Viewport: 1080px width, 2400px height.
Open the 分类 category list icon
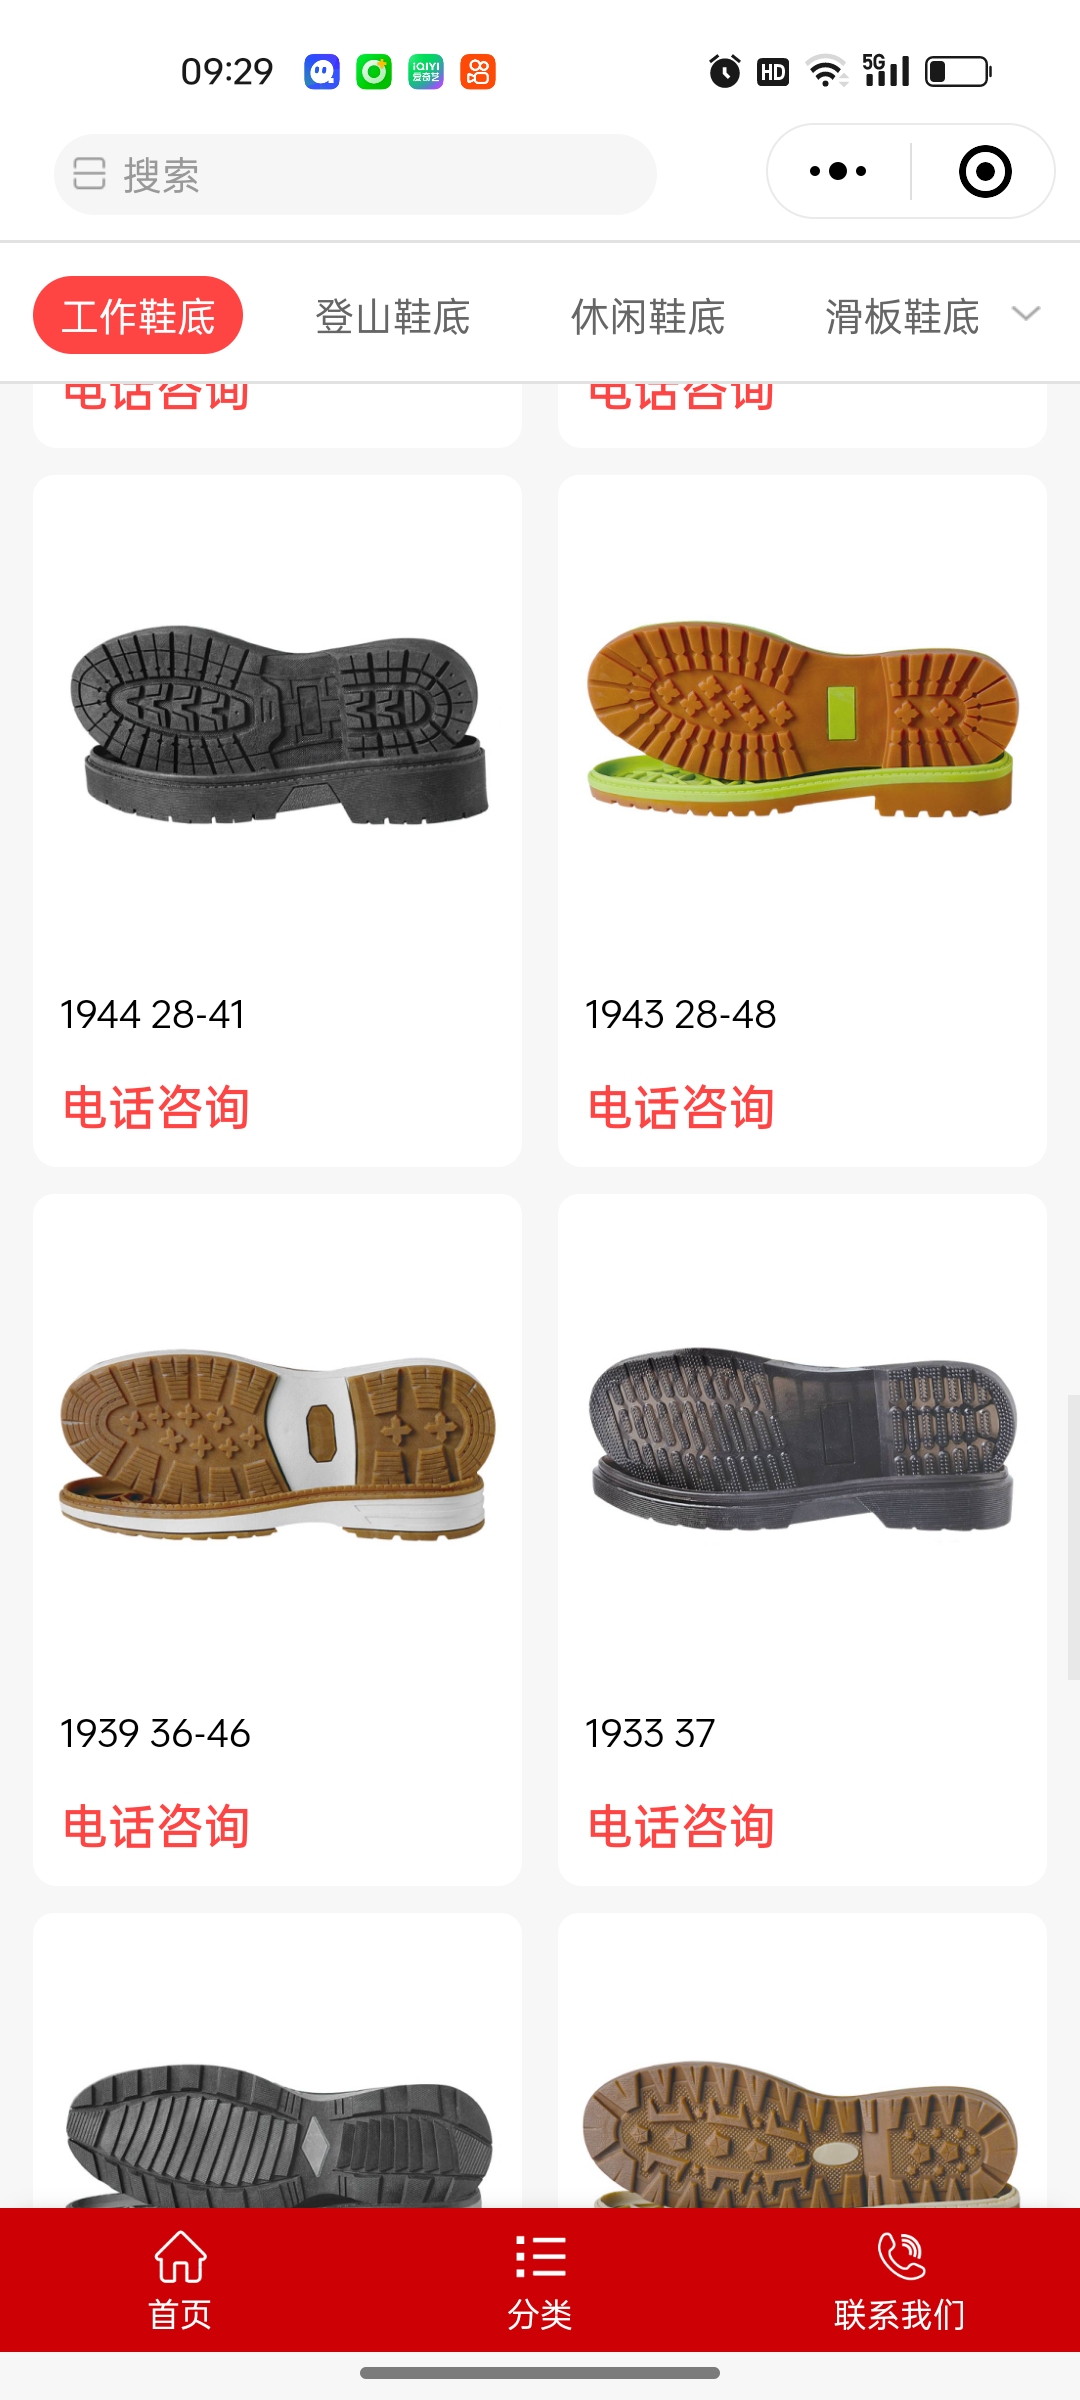[x=540, y=2257]
